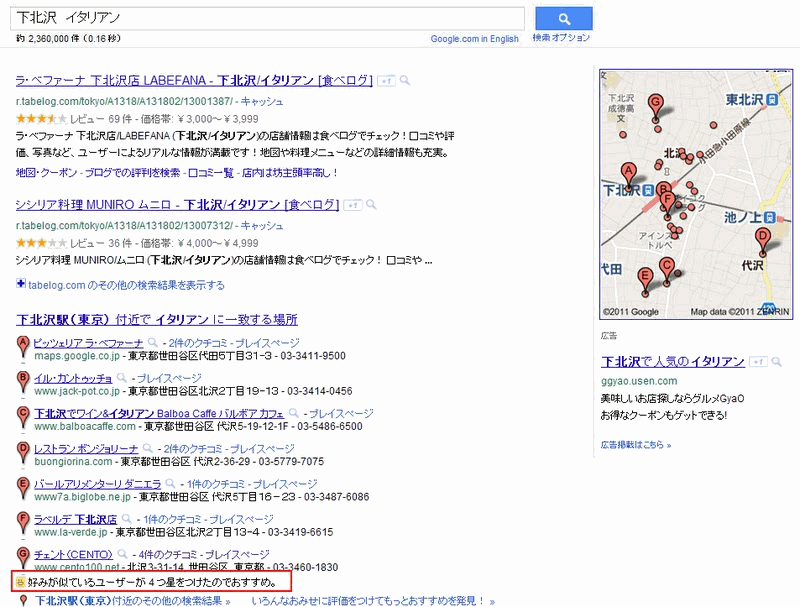Click marker G on the map
800x607 pixels.
656,107
